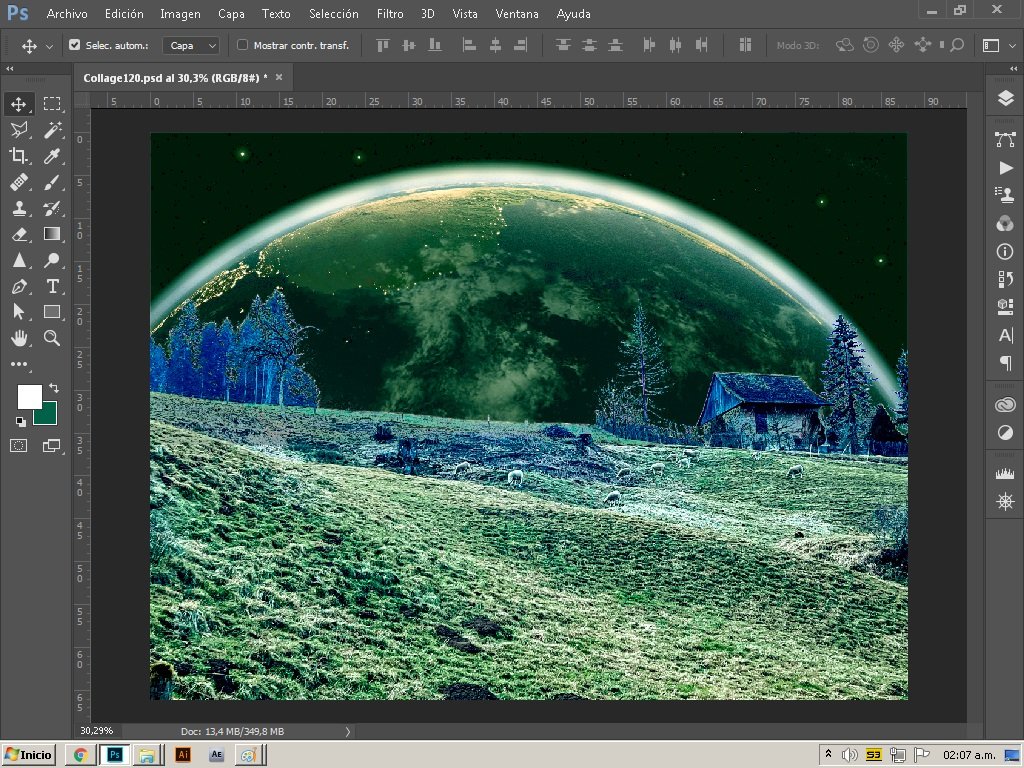Close the Collage120.psd document tab
This screenshot has height=768, width=1024.
[279, 77]
